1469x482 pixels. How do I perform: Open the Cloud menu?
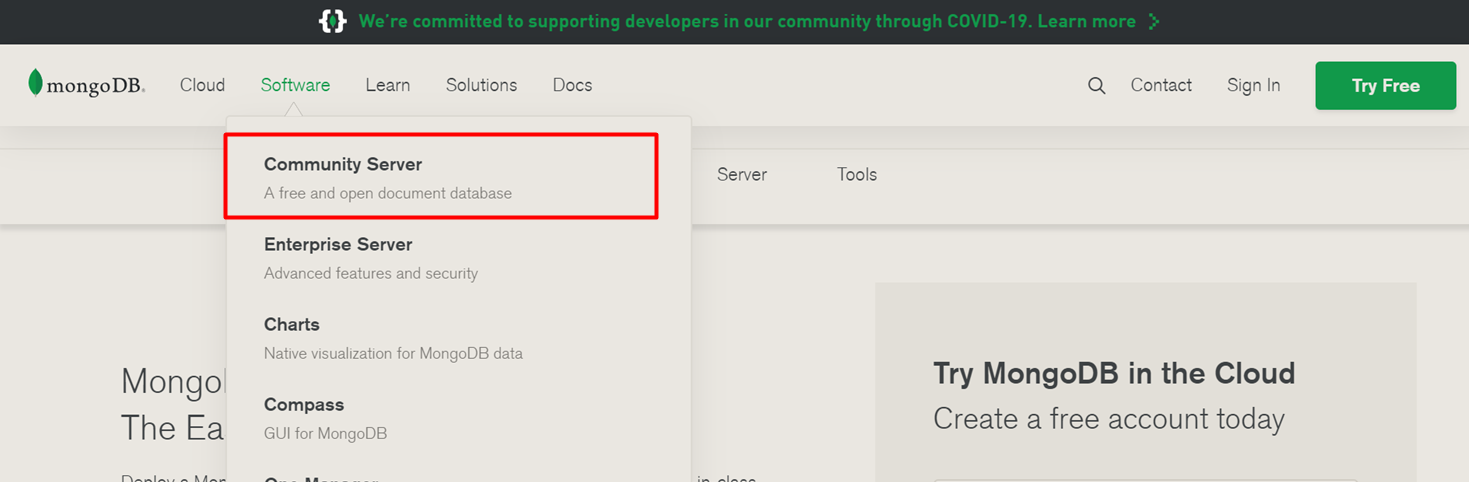point(202,85)
